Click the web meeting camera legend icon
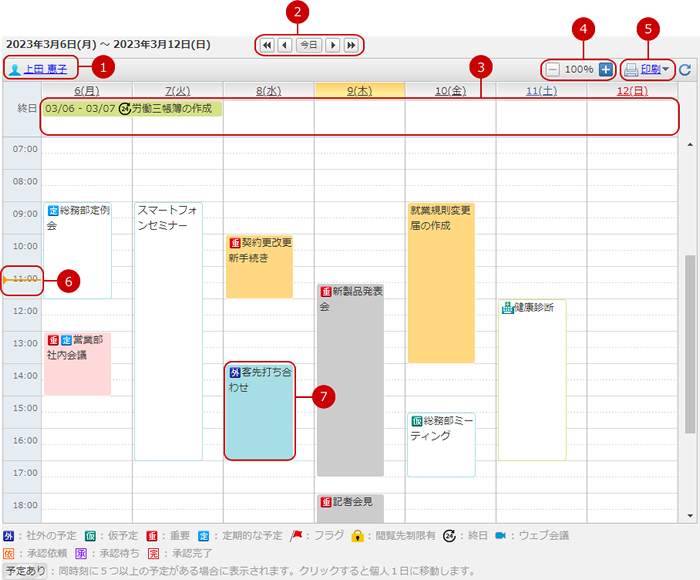The image size is (700, 580). [500, 535]
